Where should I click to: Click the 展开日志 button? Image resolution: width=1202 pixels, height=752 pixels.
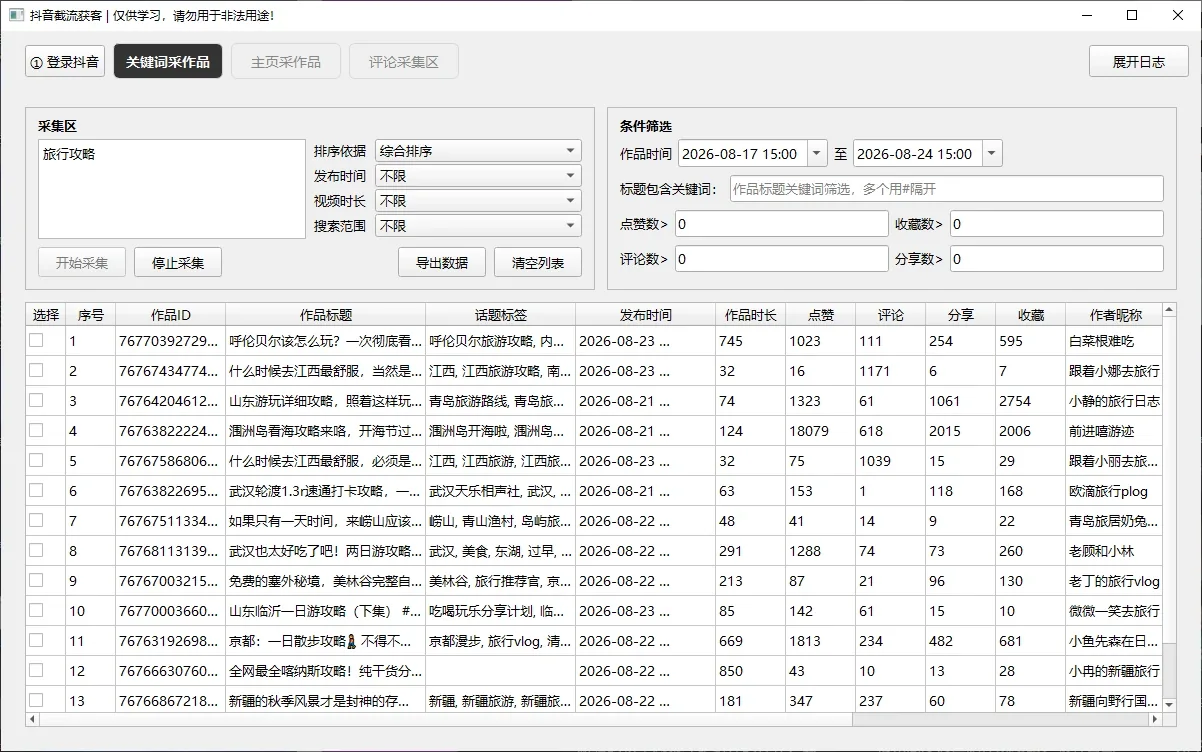(1139, 62)
